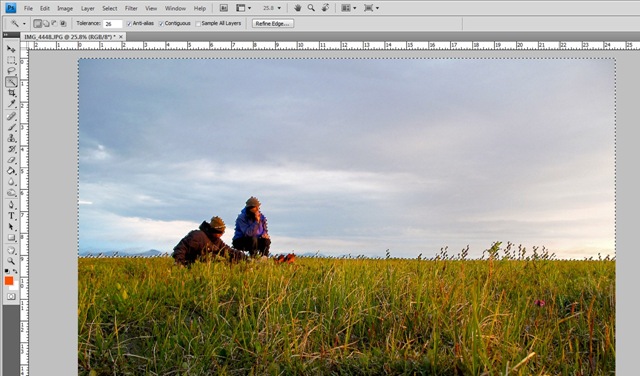The width and height of the screenshot is (640, 376).
Task: Toggle the Contiguous checkbox
Action: 161,24
